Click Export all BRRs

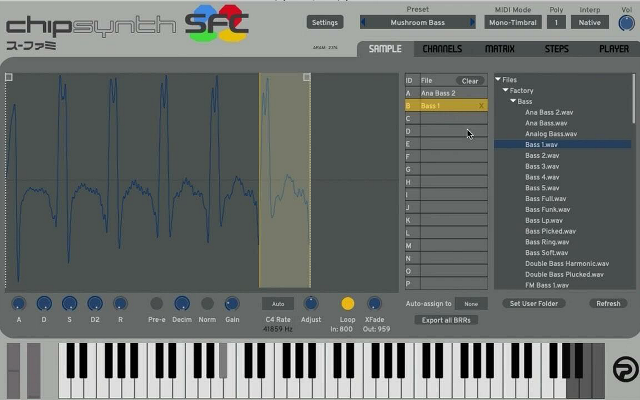point(446,320)
